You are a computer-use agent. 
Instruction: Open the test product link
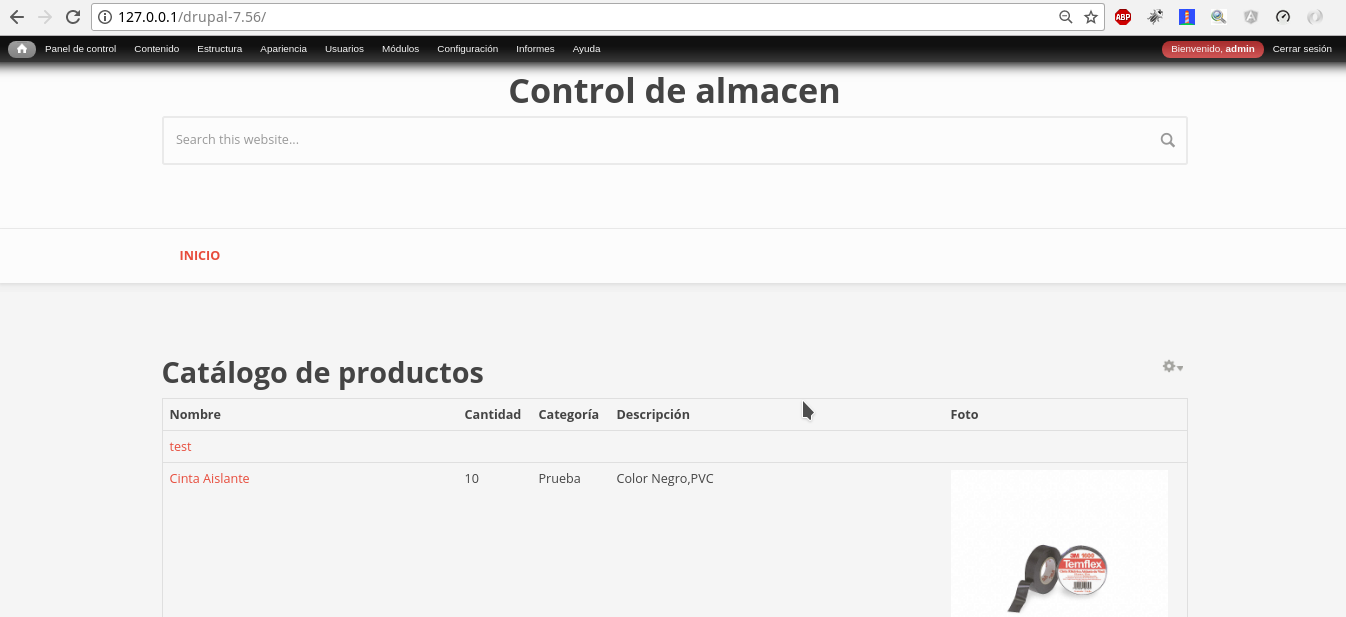pyautogui.click(x=180, y=447)
